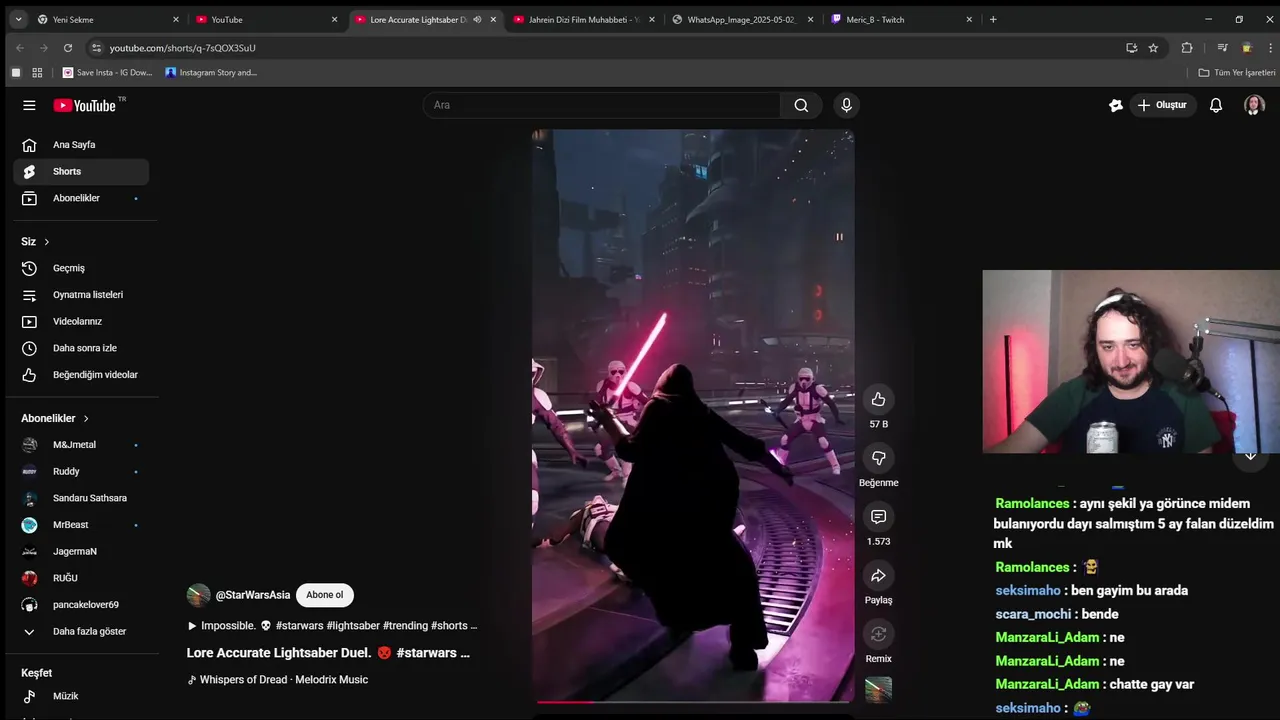The height and width of the screenshot is (720, 1280).
Task: Open YouTube notifications bell
Action: [x=1216, y=105]
